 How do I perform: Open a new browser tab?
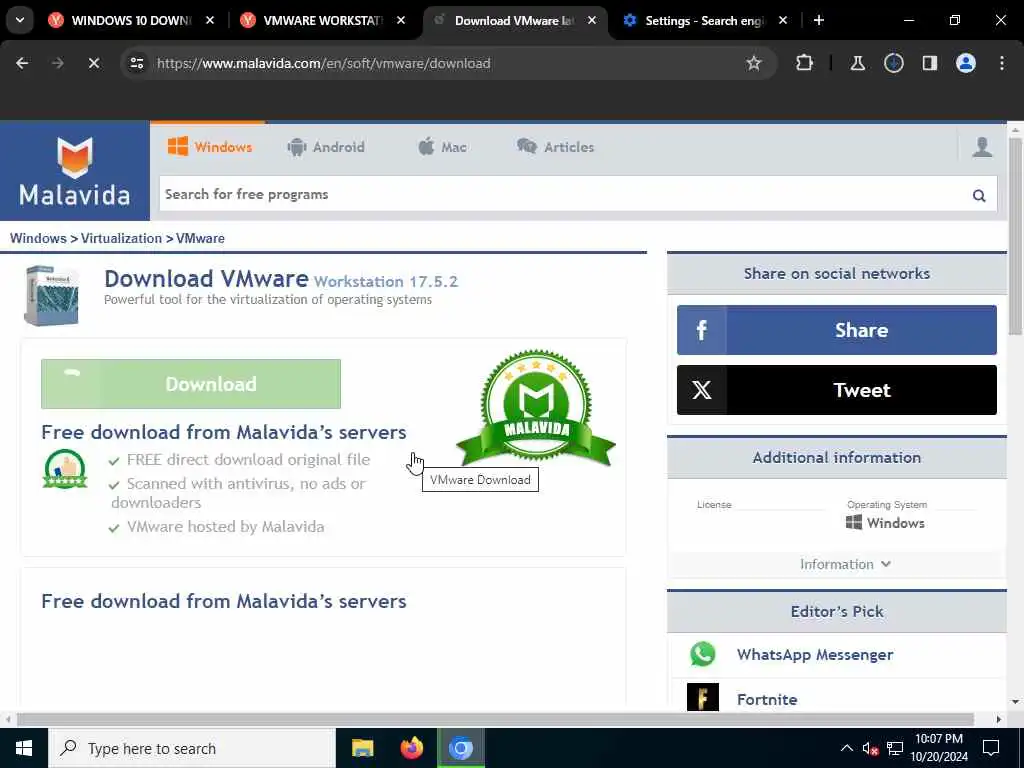819,20
